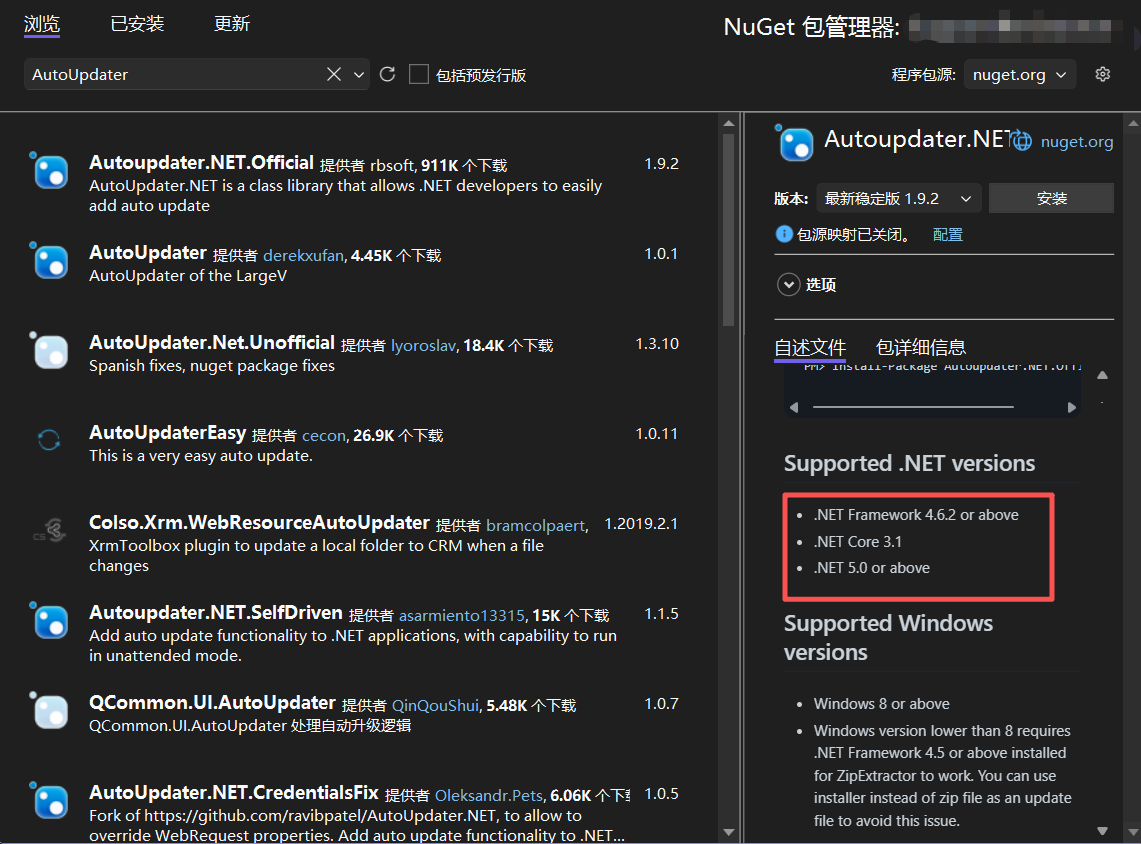
Task: Click the .NET Core 3.1 bullet
Action: (x=858, y=541)
